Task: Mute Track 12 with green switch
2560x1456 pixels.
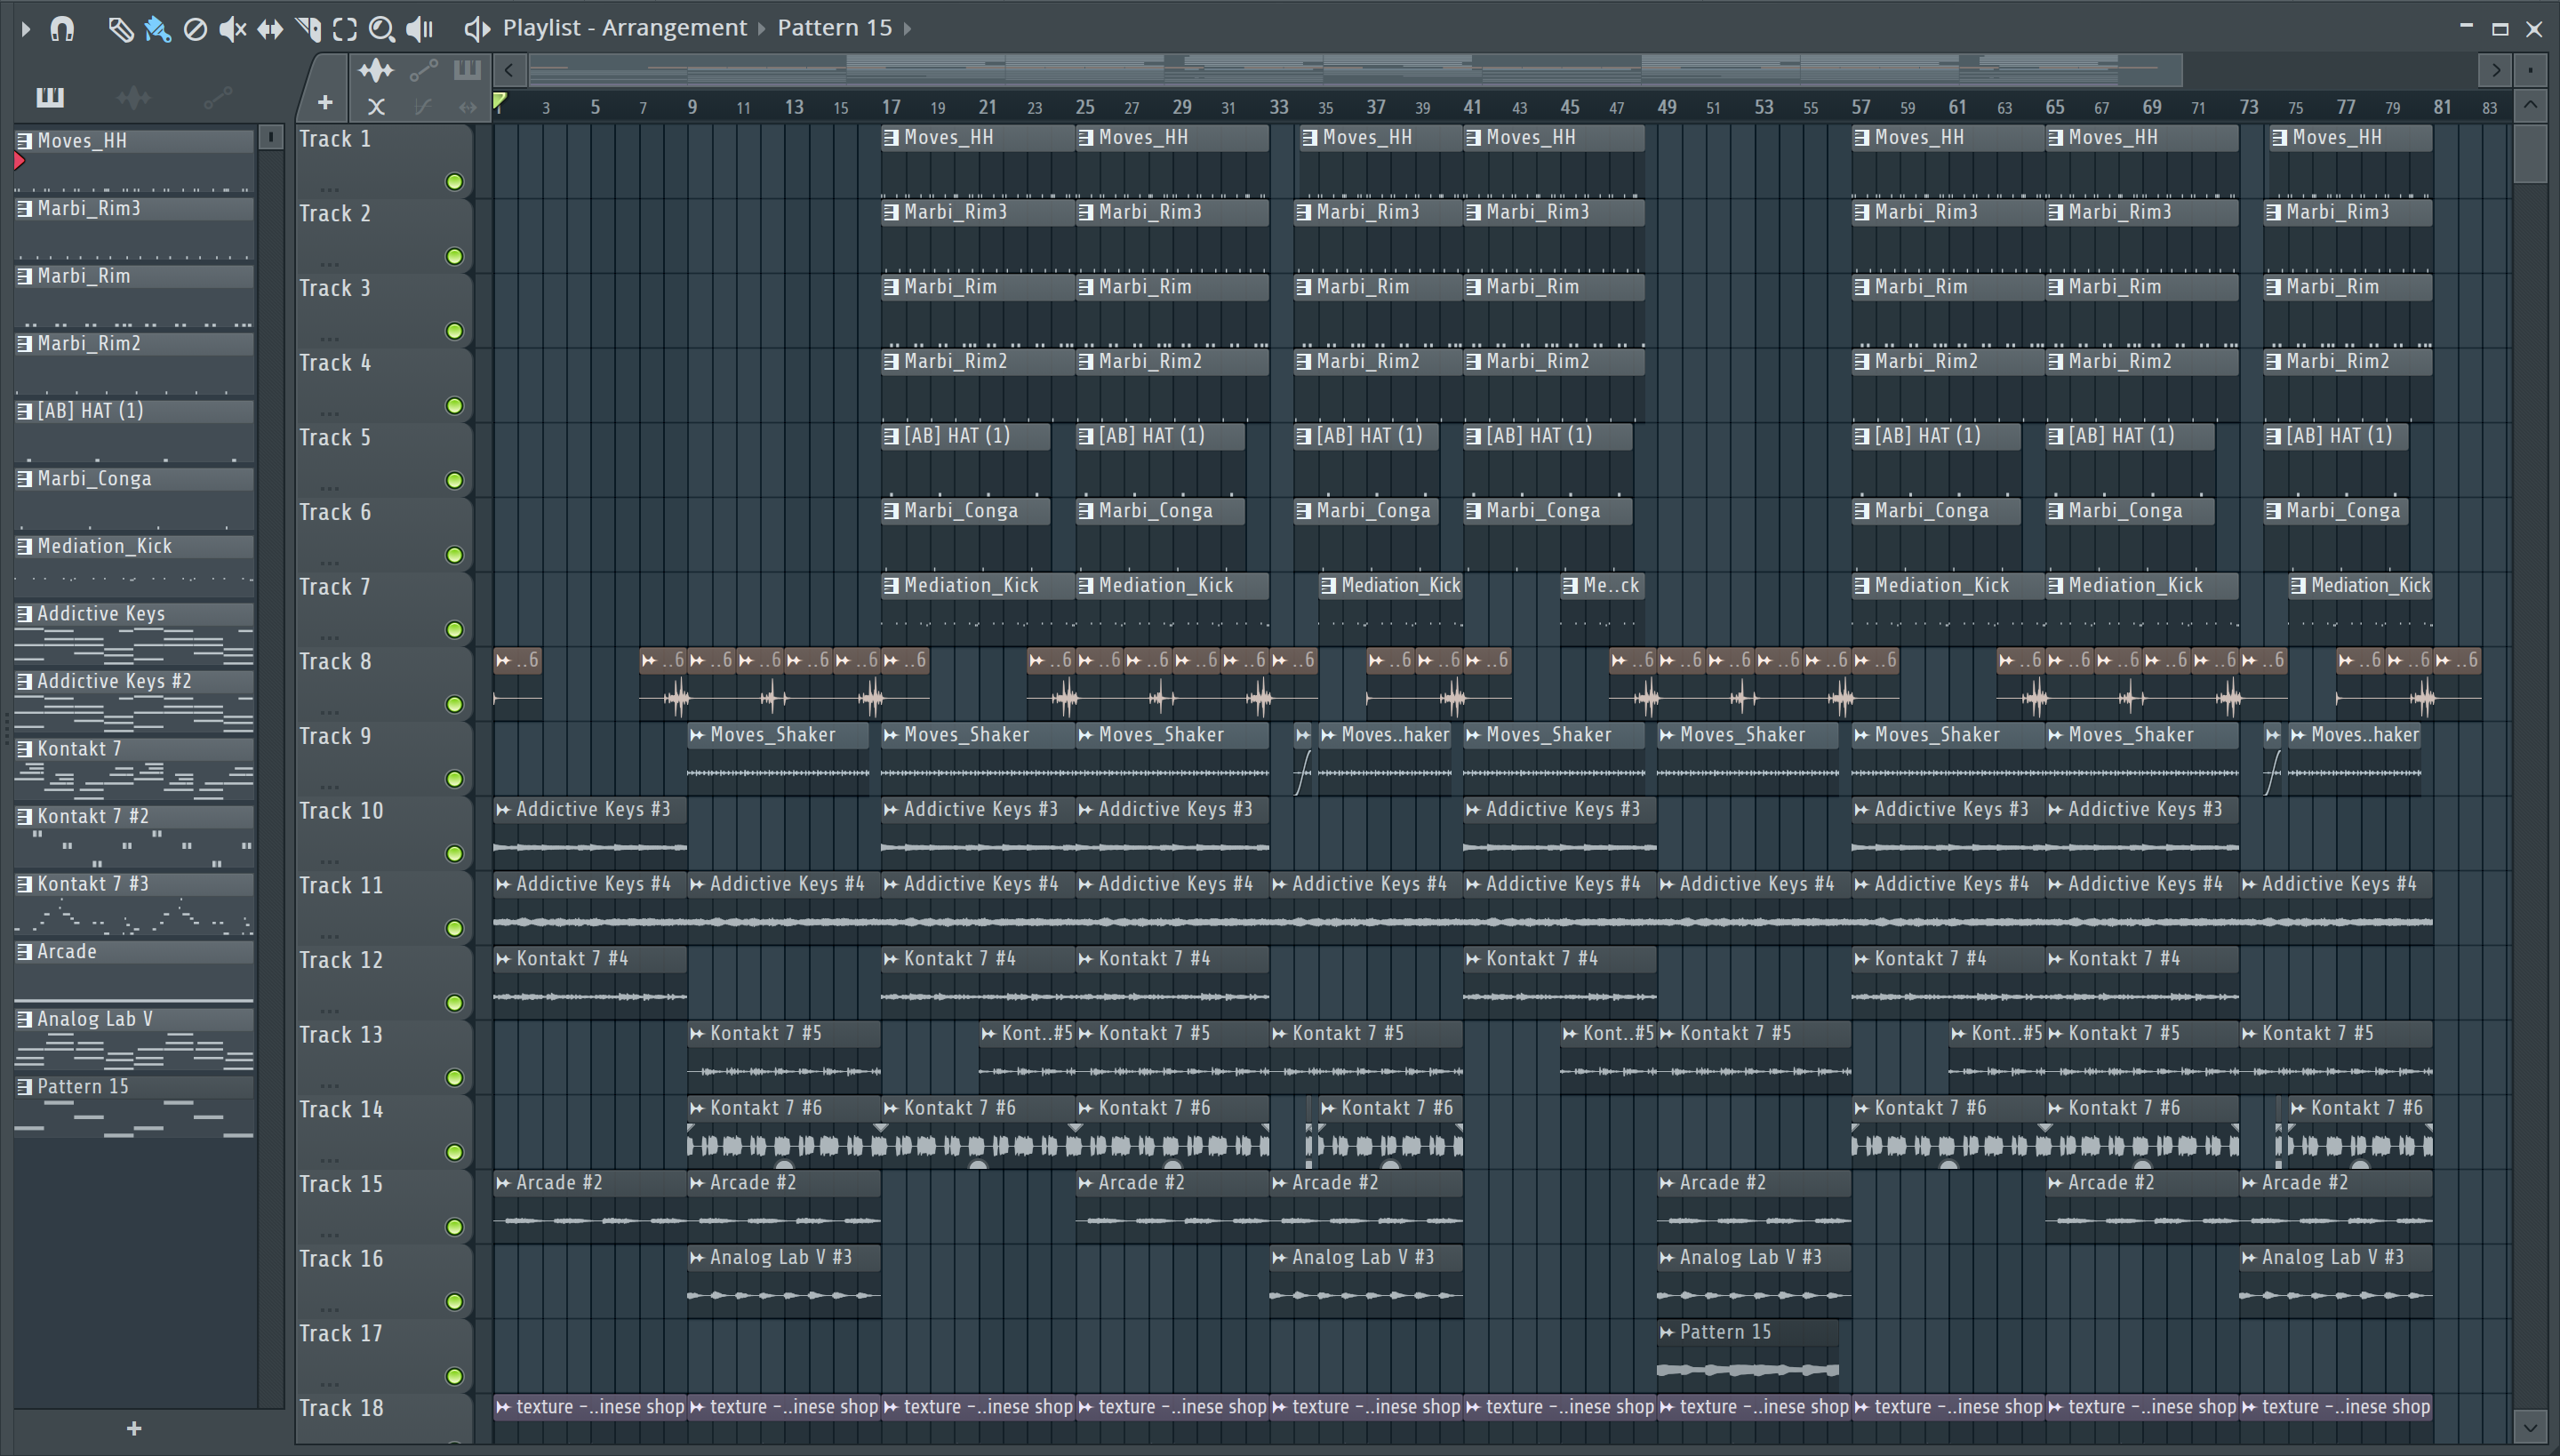Action: [x=454, y=1003]
